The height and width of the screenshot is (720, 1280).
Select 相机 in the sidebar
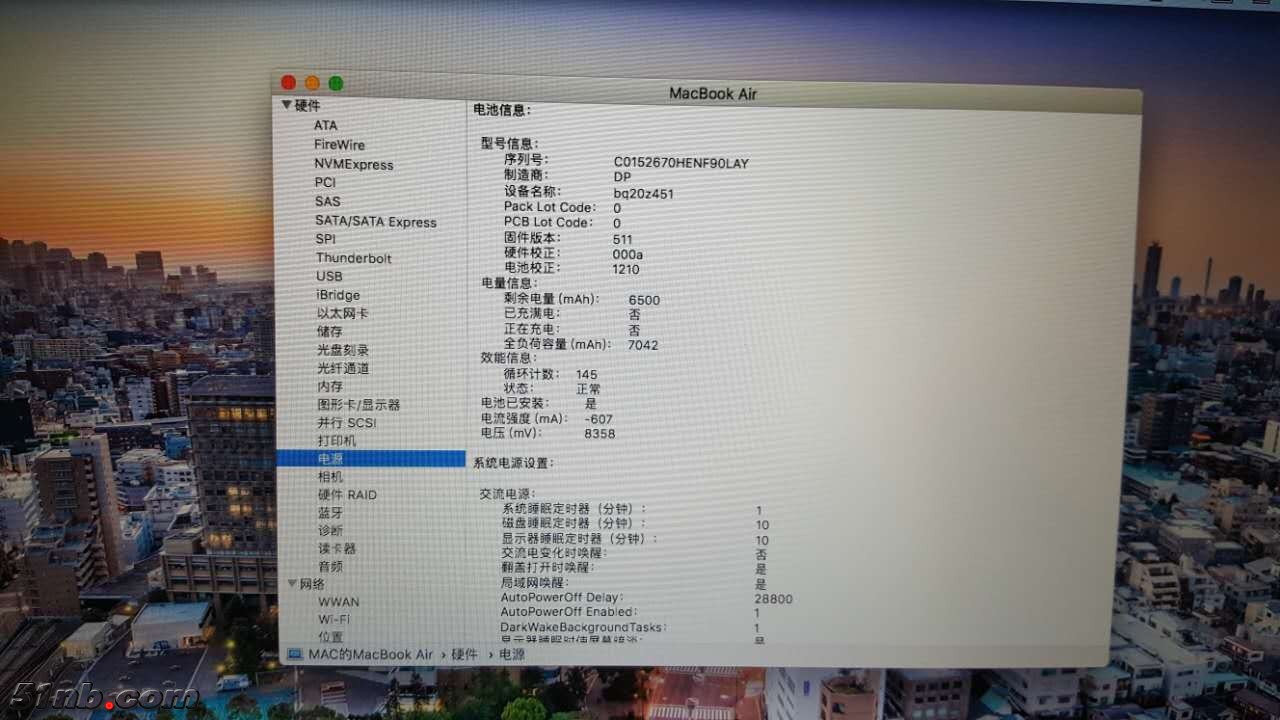coord(329,476)
